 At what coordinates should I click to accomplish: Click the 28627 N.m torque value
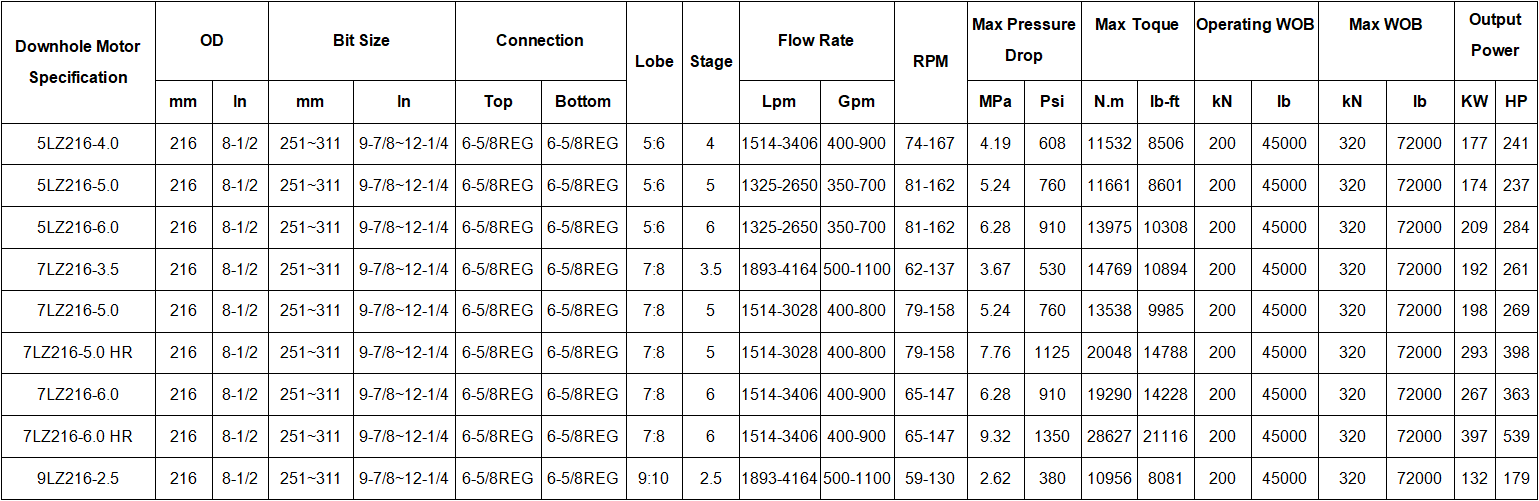coord(1109,436)
